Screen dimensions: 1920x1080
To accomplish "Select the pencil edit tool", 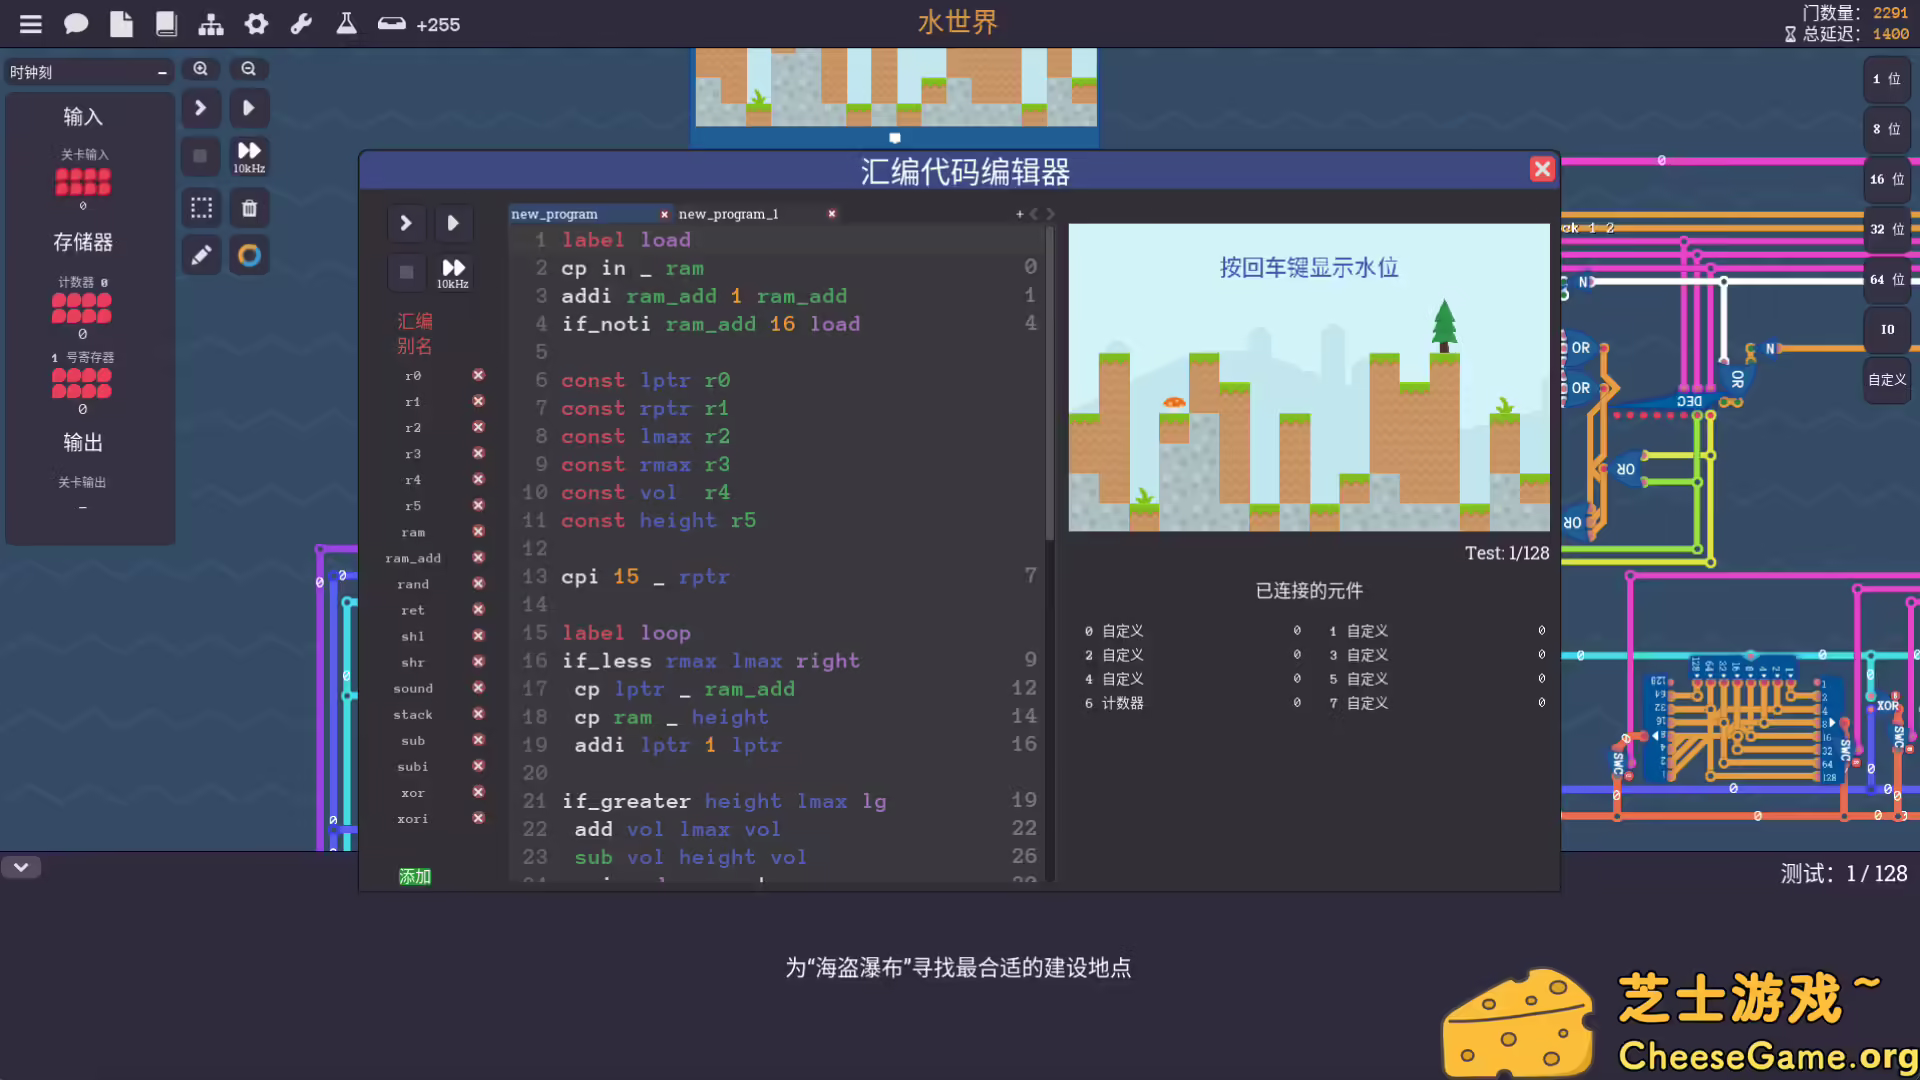I will point(201,255).
